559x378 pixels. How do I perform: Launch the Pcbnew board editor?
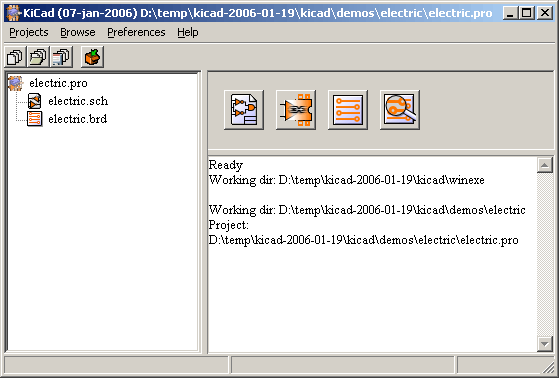coord(348,109)
